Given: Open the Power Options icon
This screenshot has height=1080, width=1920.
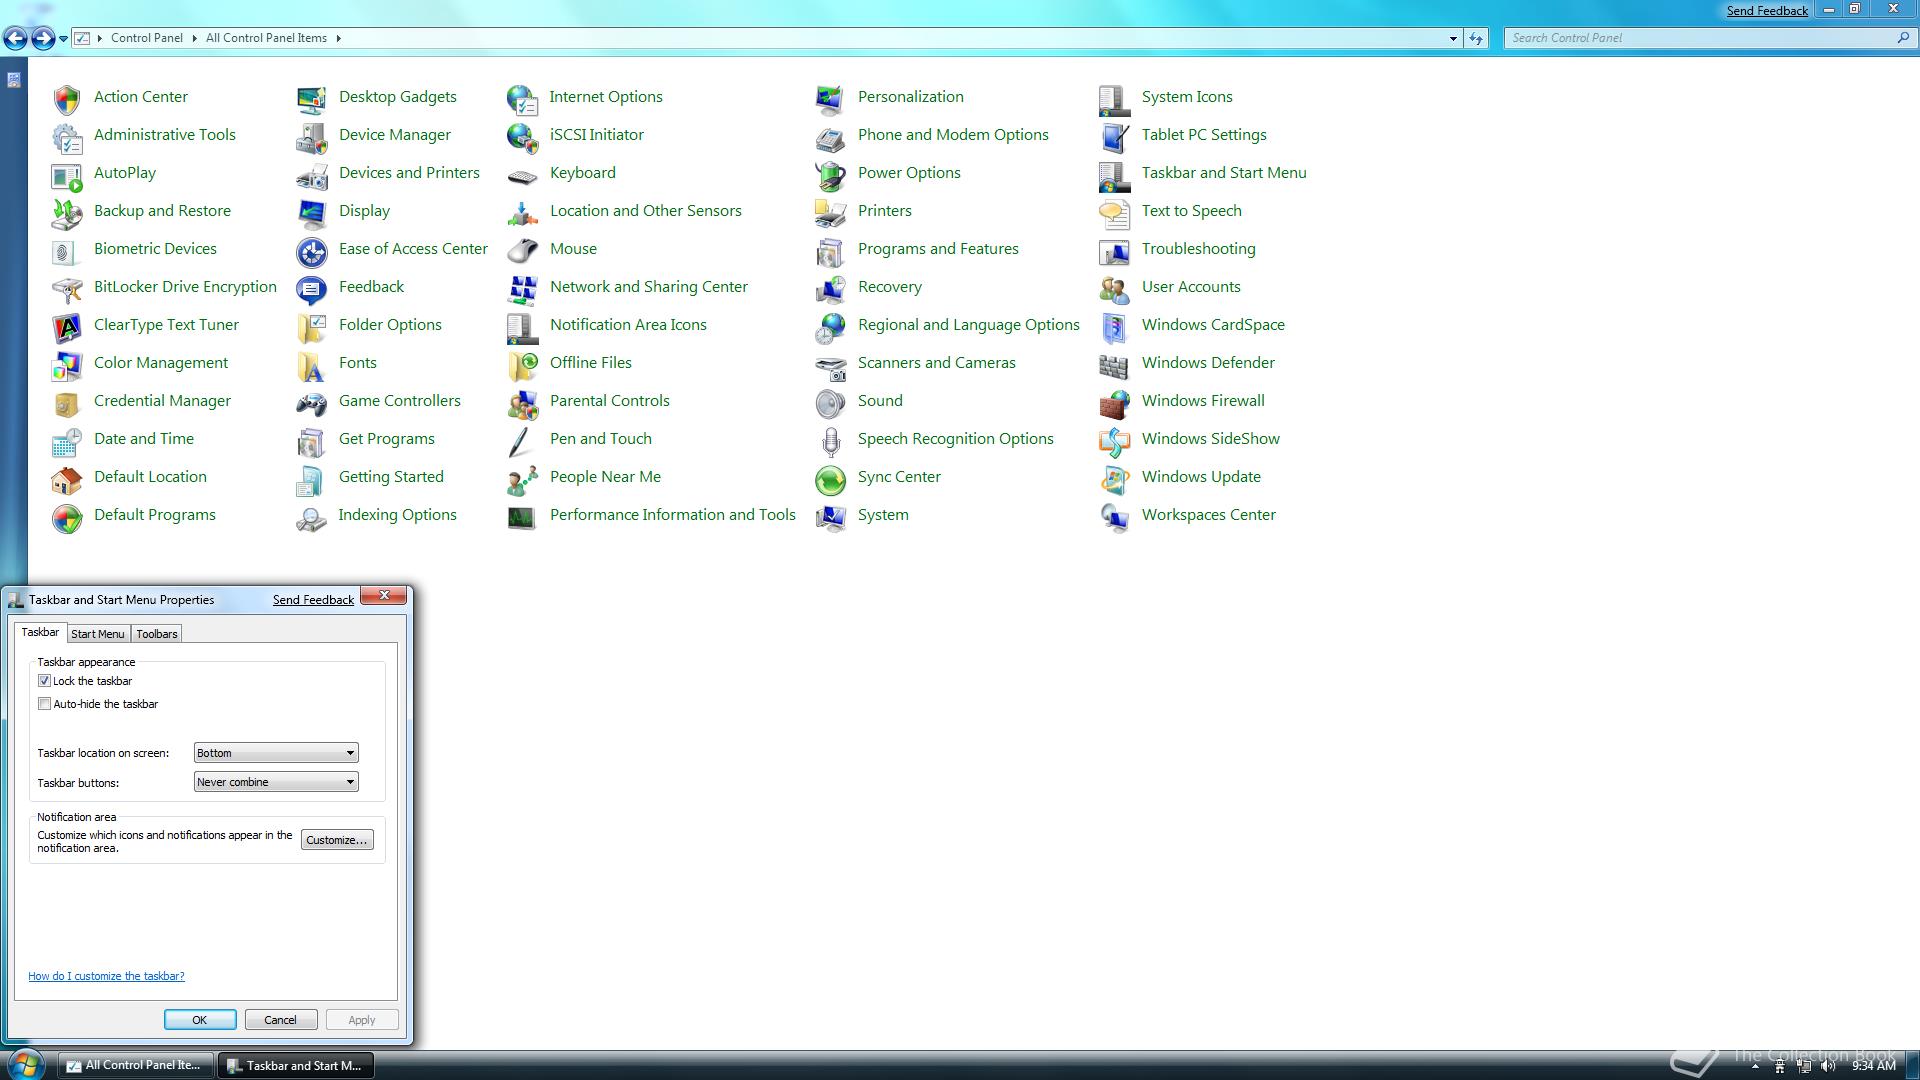Looking at the screenshot, I should click(x=830, y=174).
